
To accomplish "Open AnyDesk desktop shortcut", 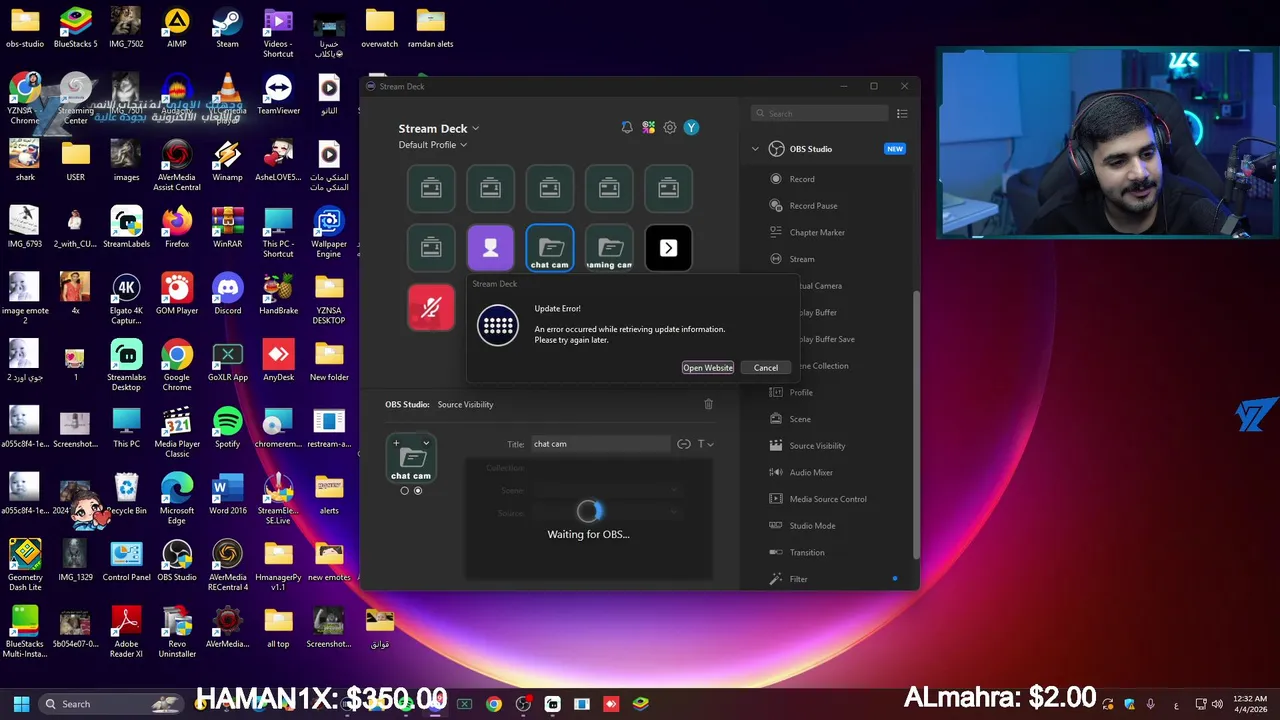I will 278,360.
